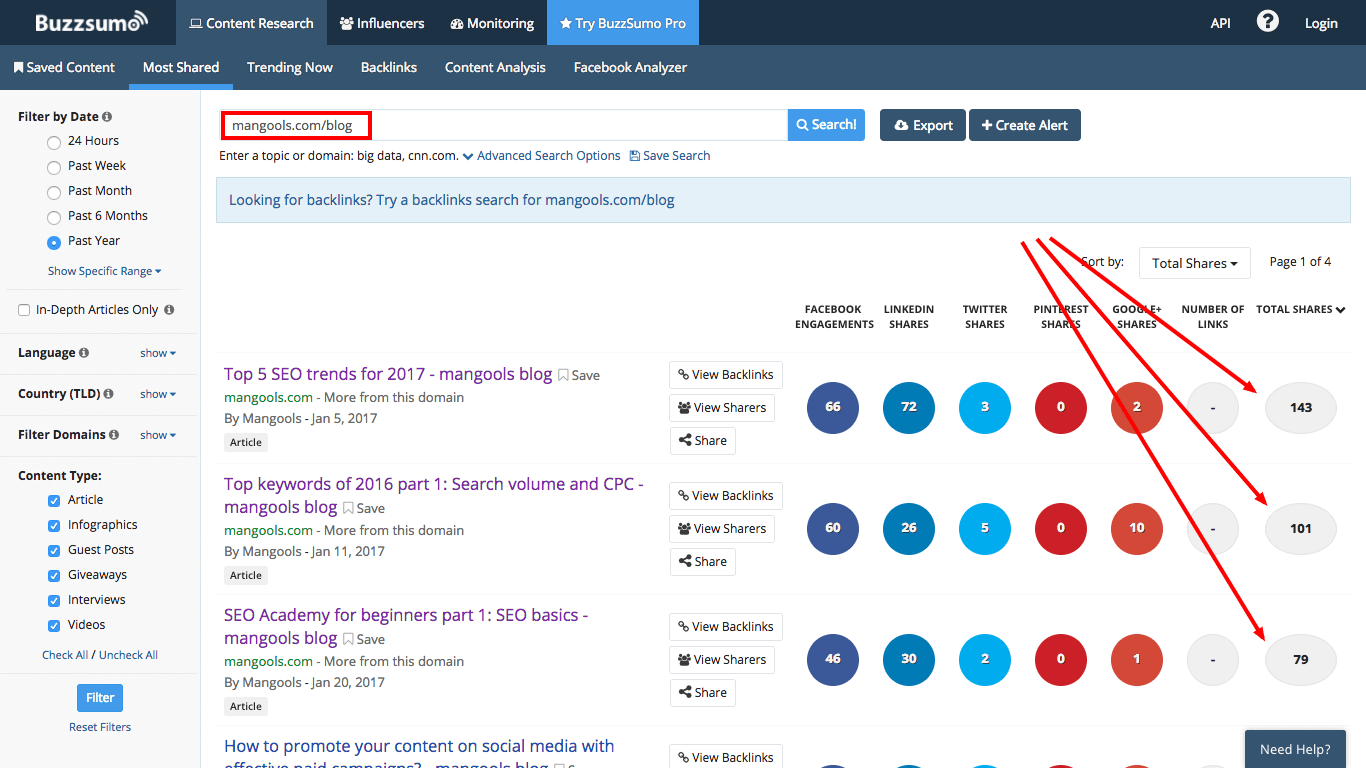The height and width of the screenshot is (768, 1366).
Task: Click Try BuzzSumo Pro tab
Action: pyautogui.click(x=623, y=22)
